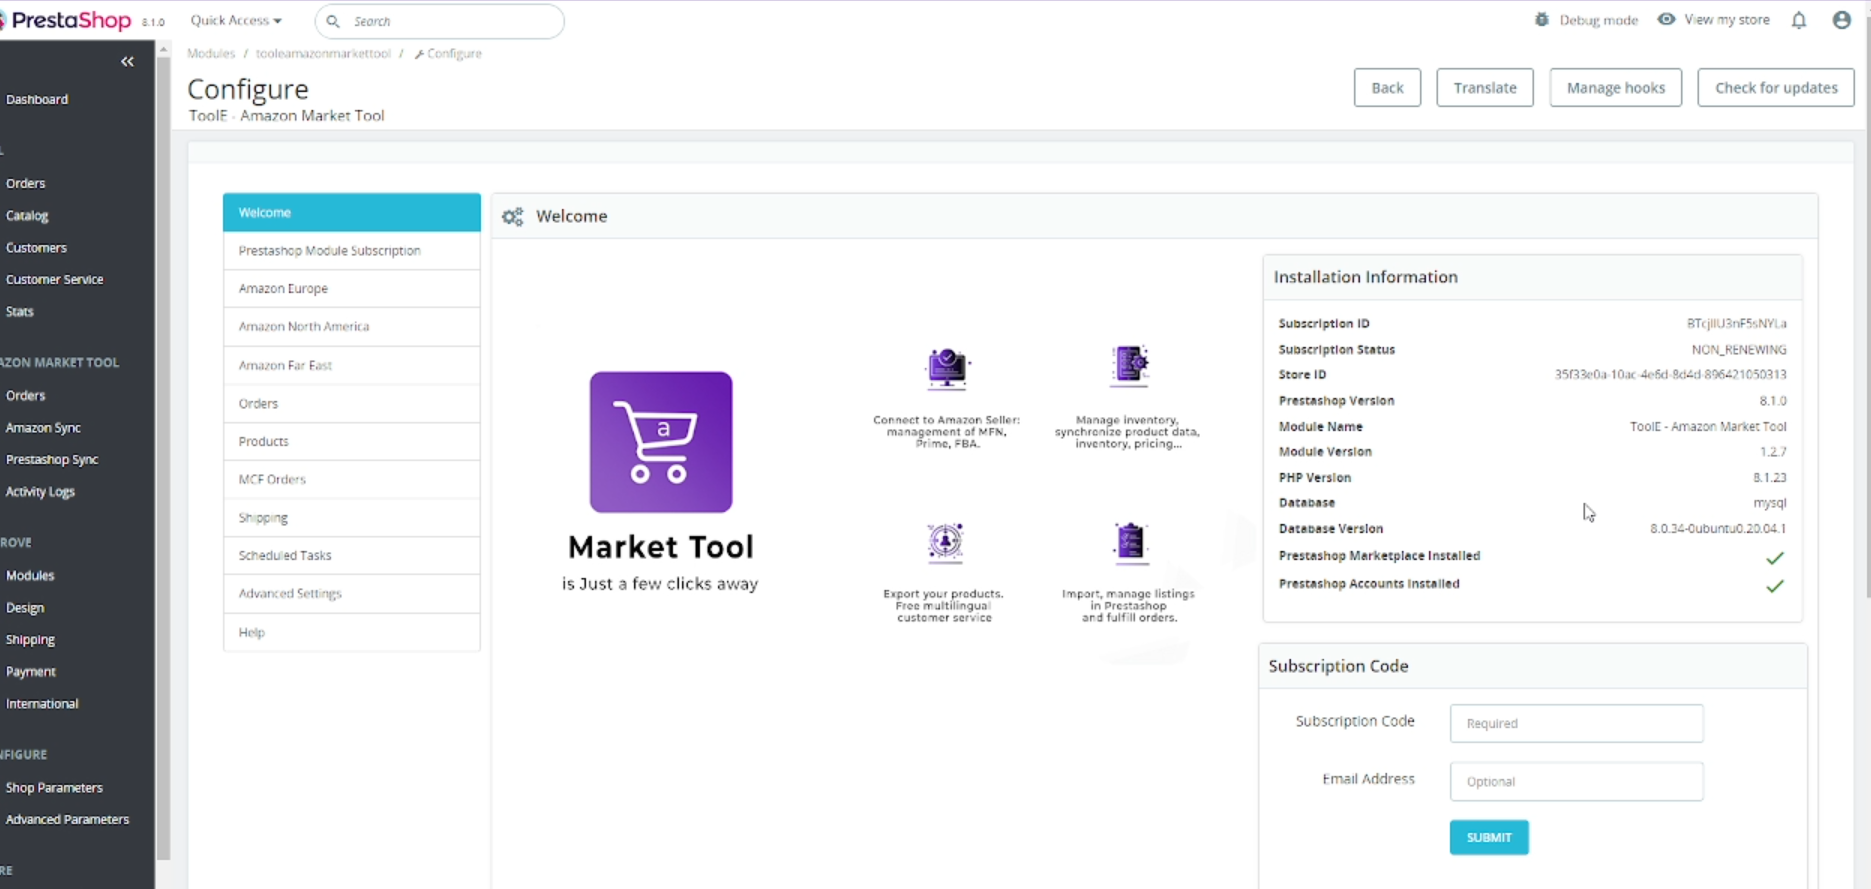Image resolution: width=1871 pixels, height=889 pixels.
Task: Open Amazon Sync in sidebar
Action: 43,428
